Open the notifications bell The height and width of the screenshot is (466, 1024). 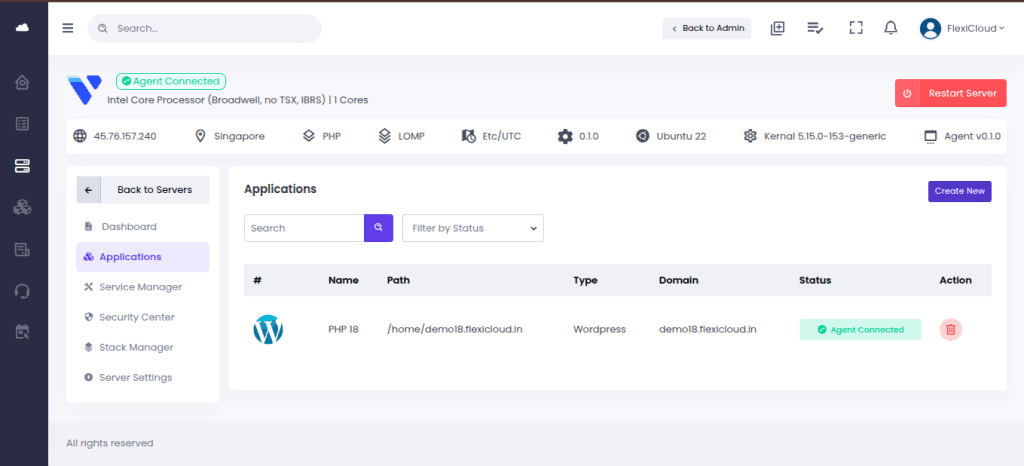(890, 28)
